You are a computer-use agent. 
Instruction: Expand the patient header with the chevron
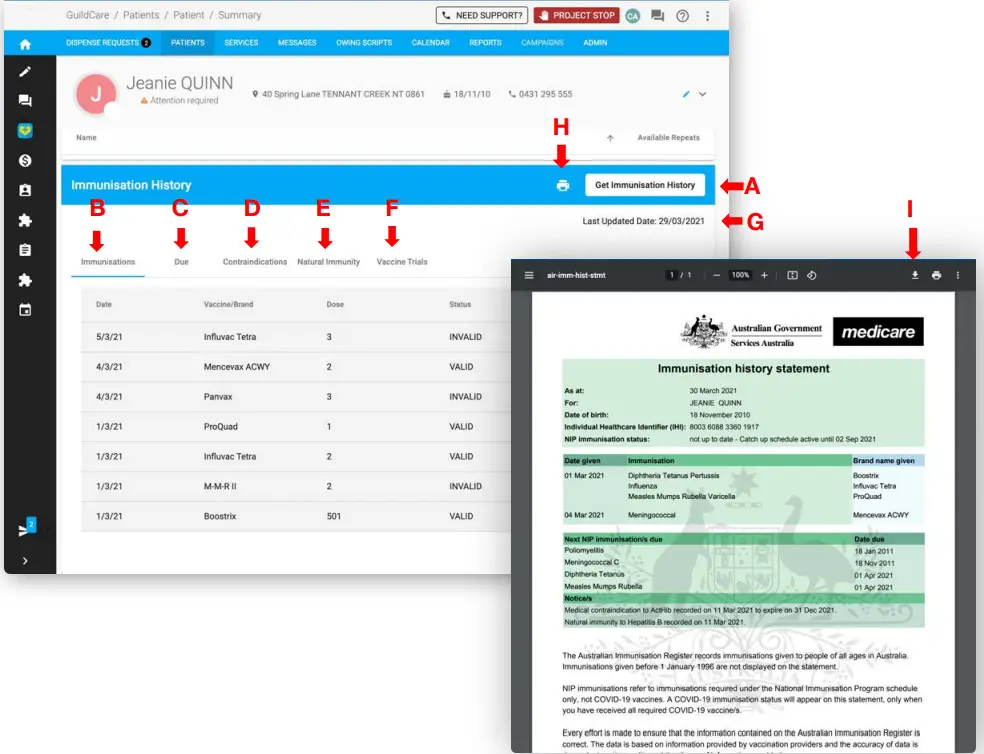(703, 93)
